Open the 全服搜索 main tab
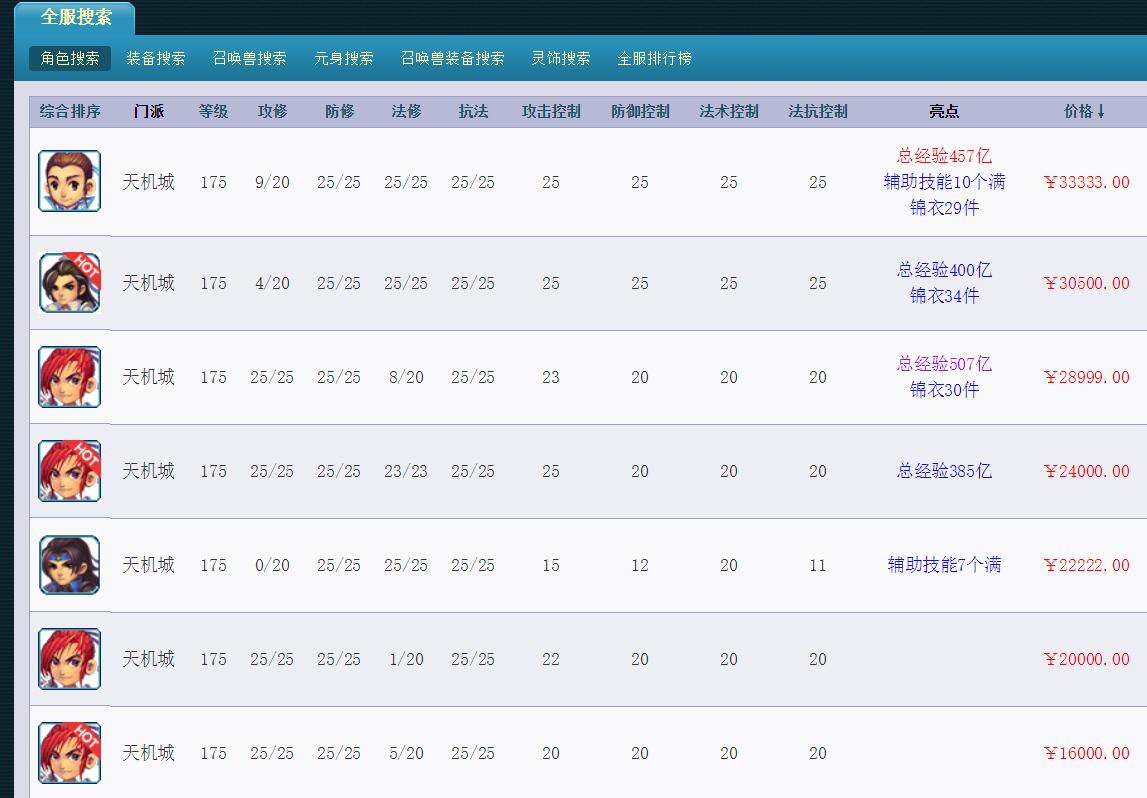 click(75, 18)
